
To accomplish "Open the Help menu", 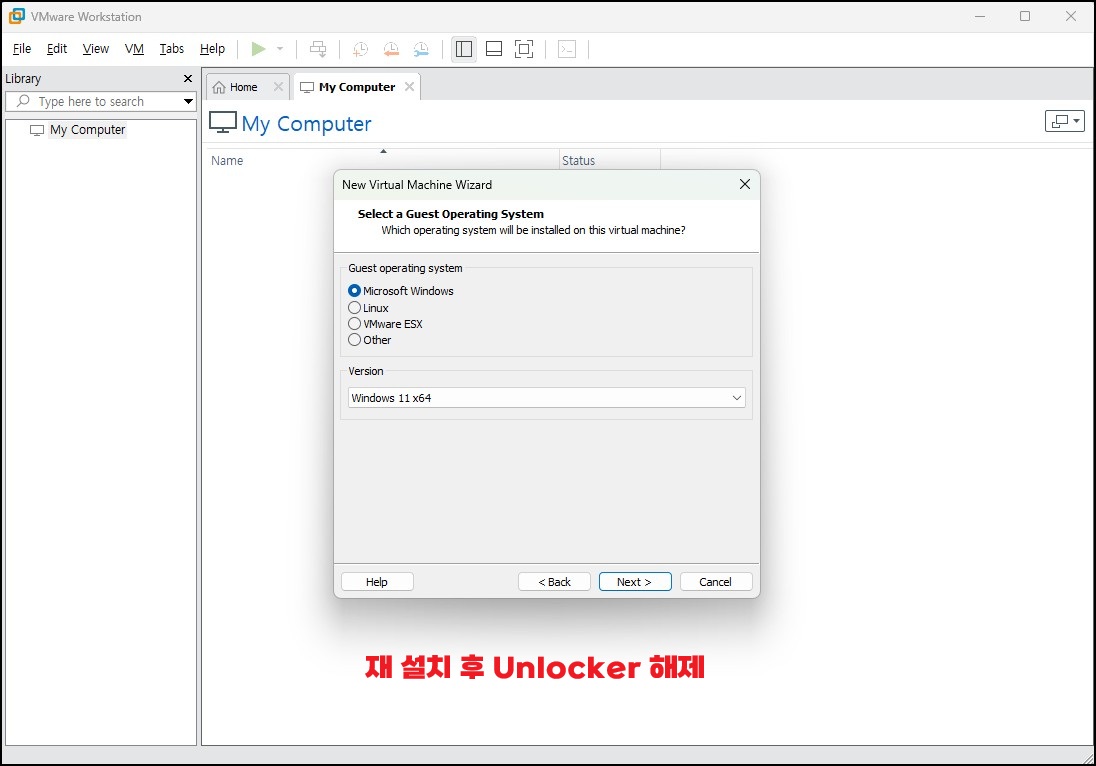I will [x=212, y=48].
